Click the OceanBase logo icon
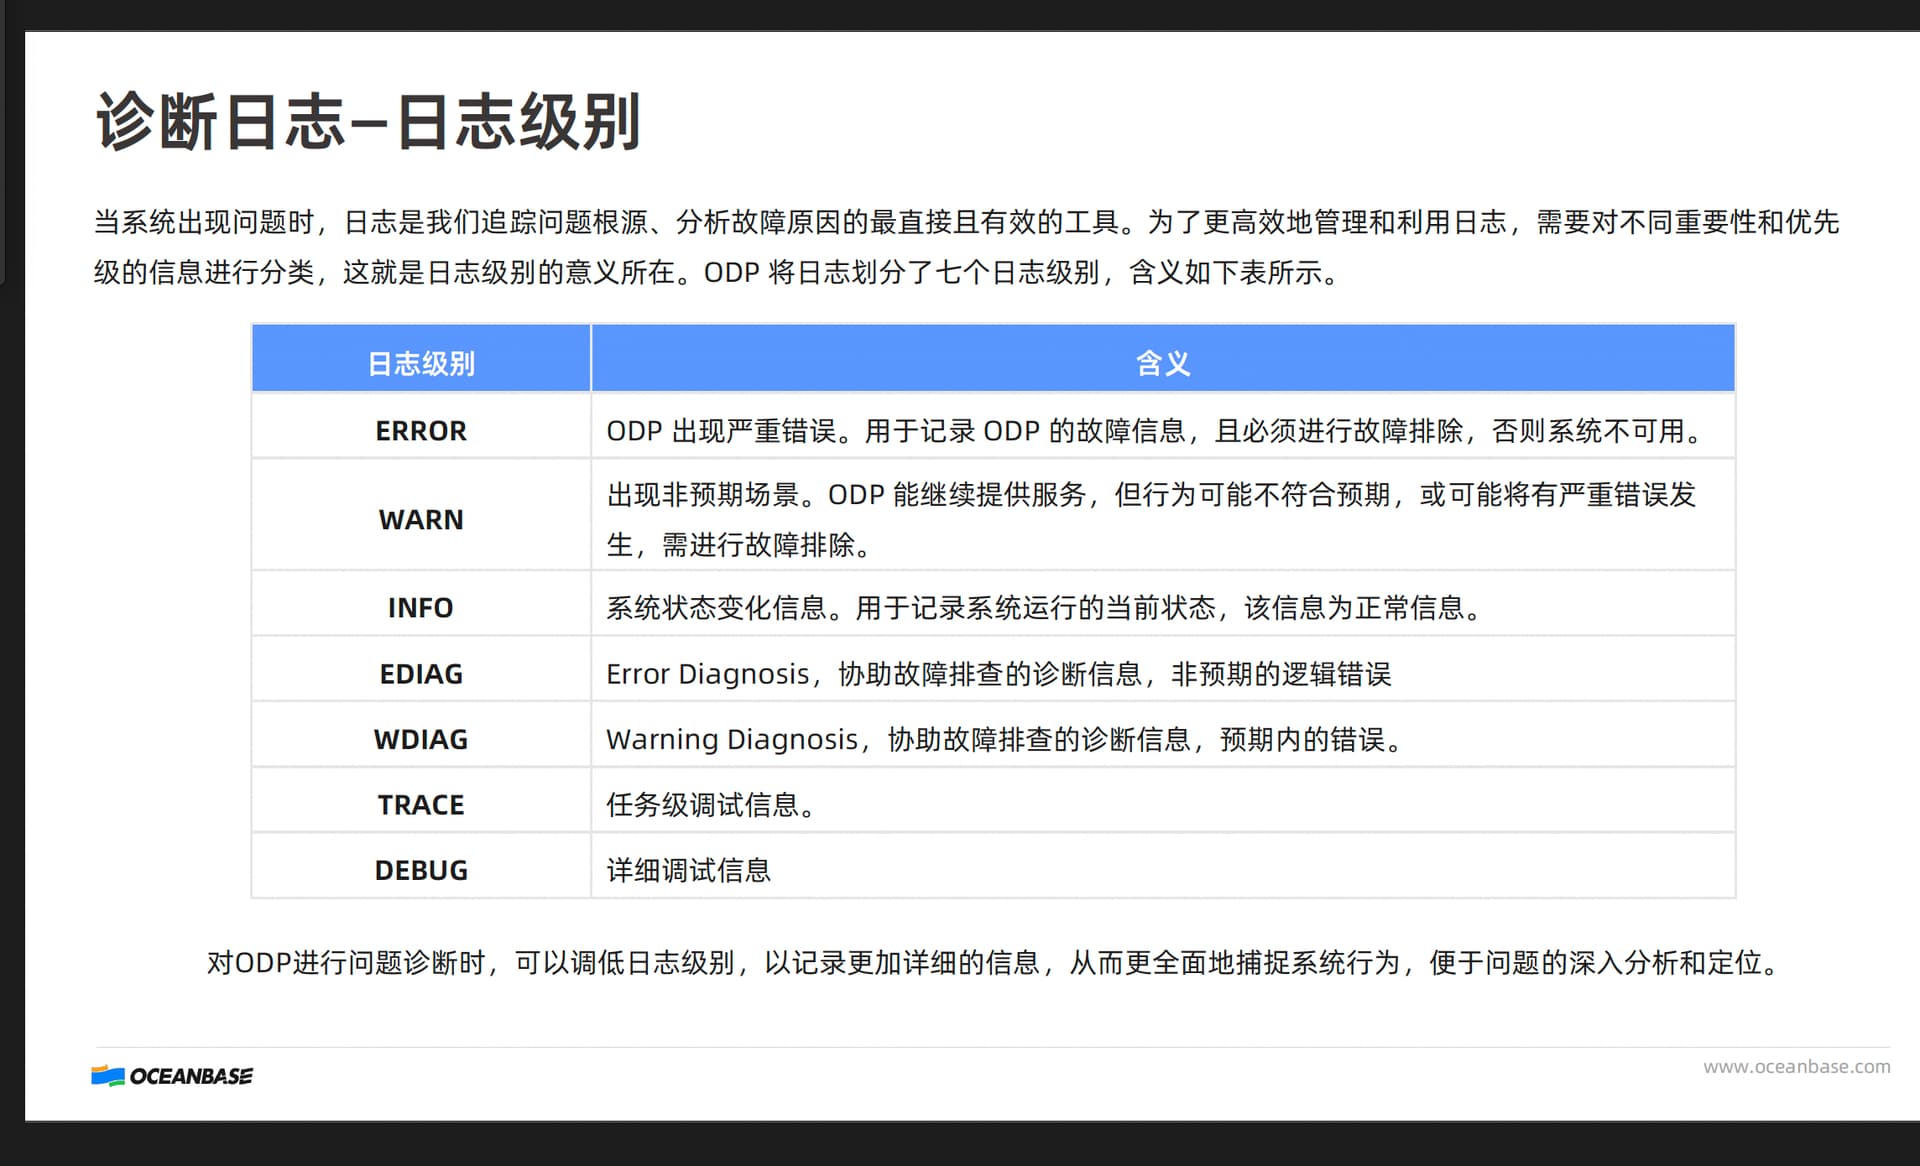 [x=108, y=1076]
